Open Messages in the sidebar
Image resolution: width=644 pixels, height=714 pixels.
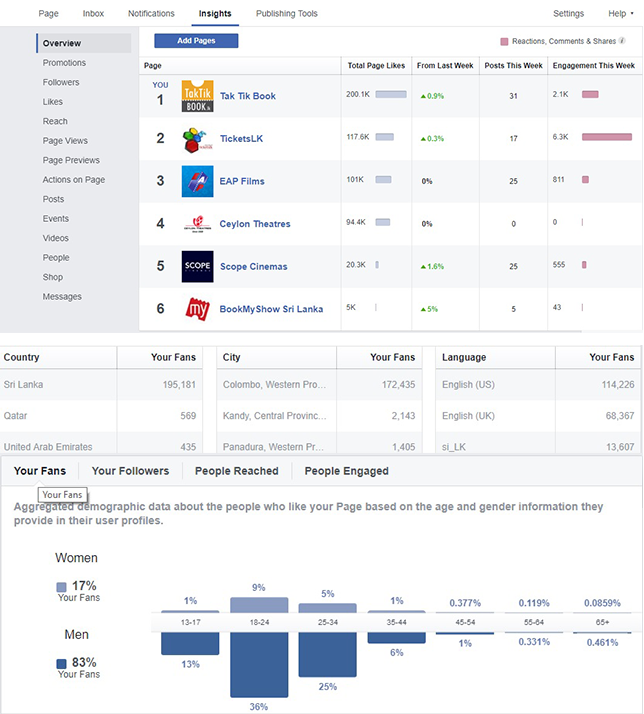tap(62, 297)
